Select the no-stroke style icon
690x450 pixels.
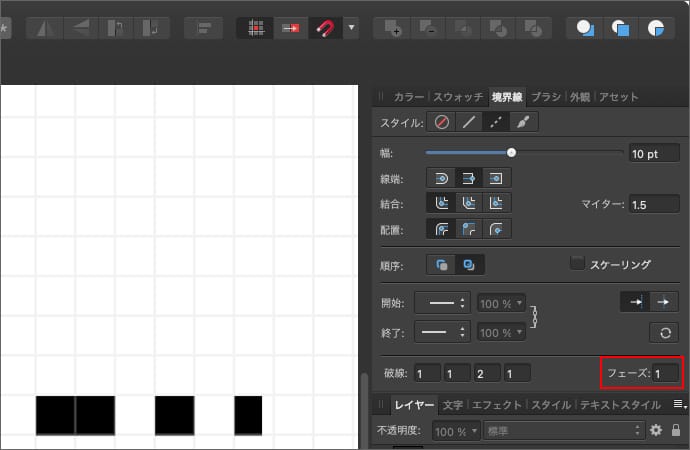pyautogui.click(x=442, y=123)
